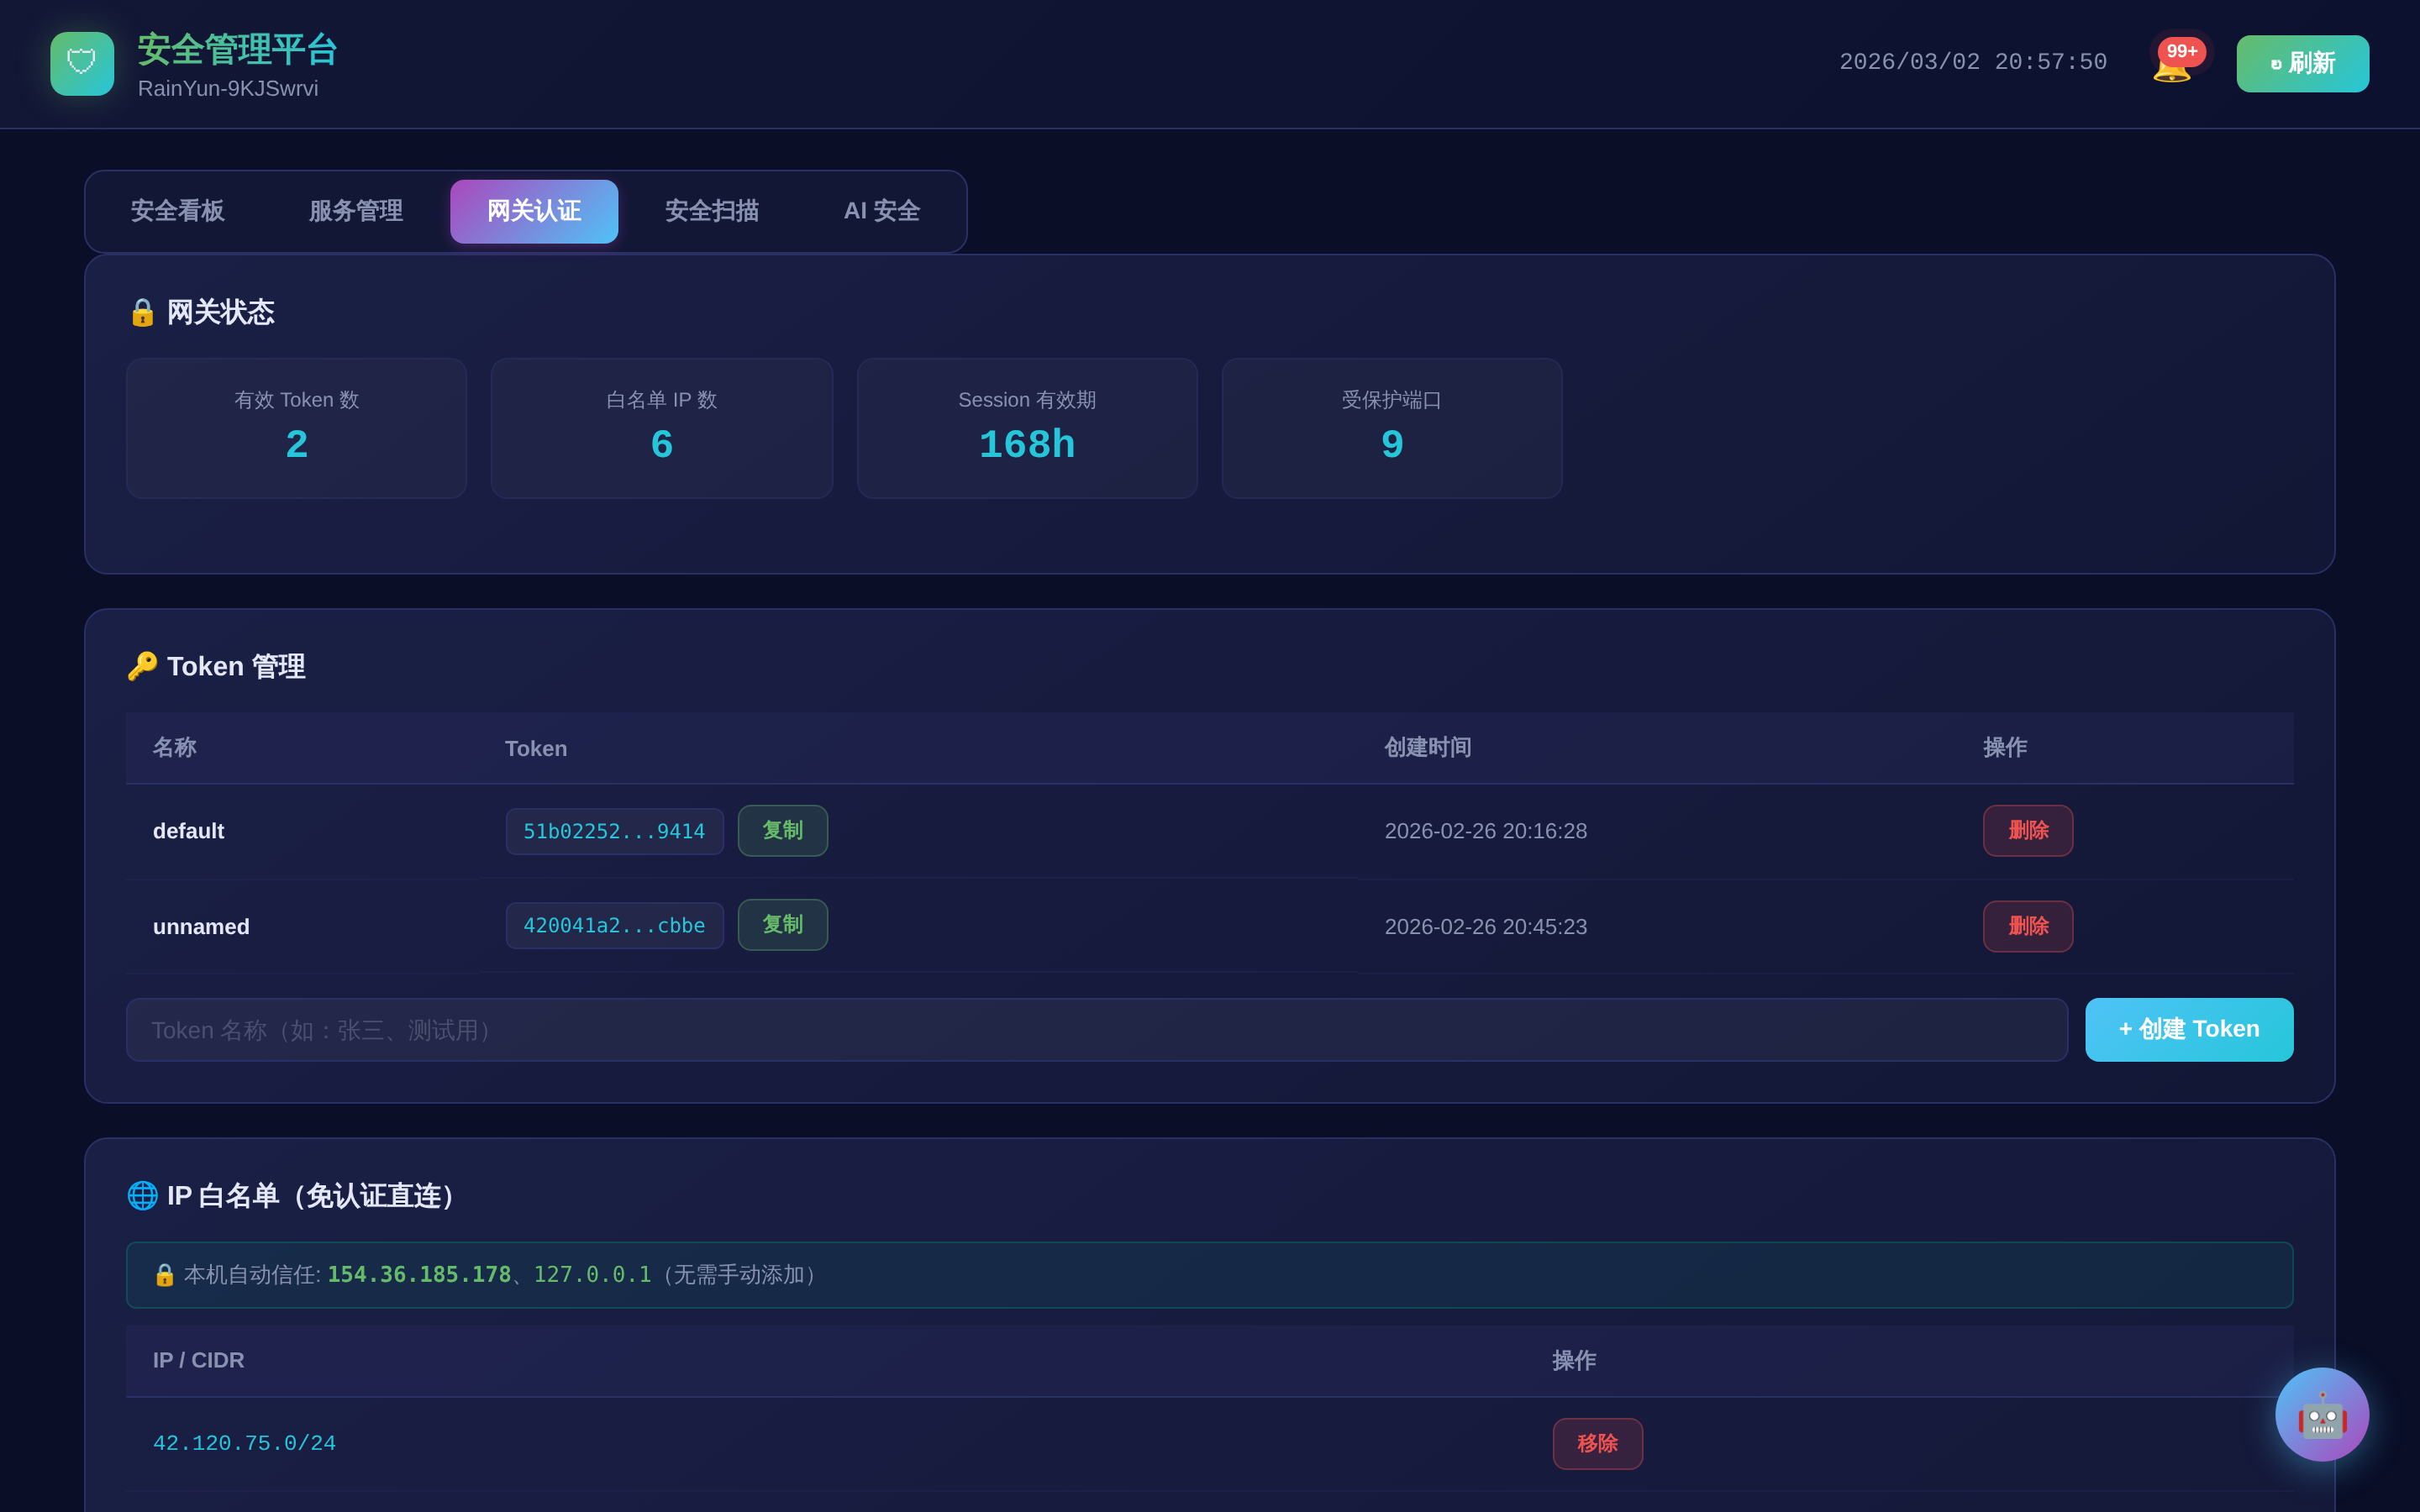Copy the default token

click(782, 831)
